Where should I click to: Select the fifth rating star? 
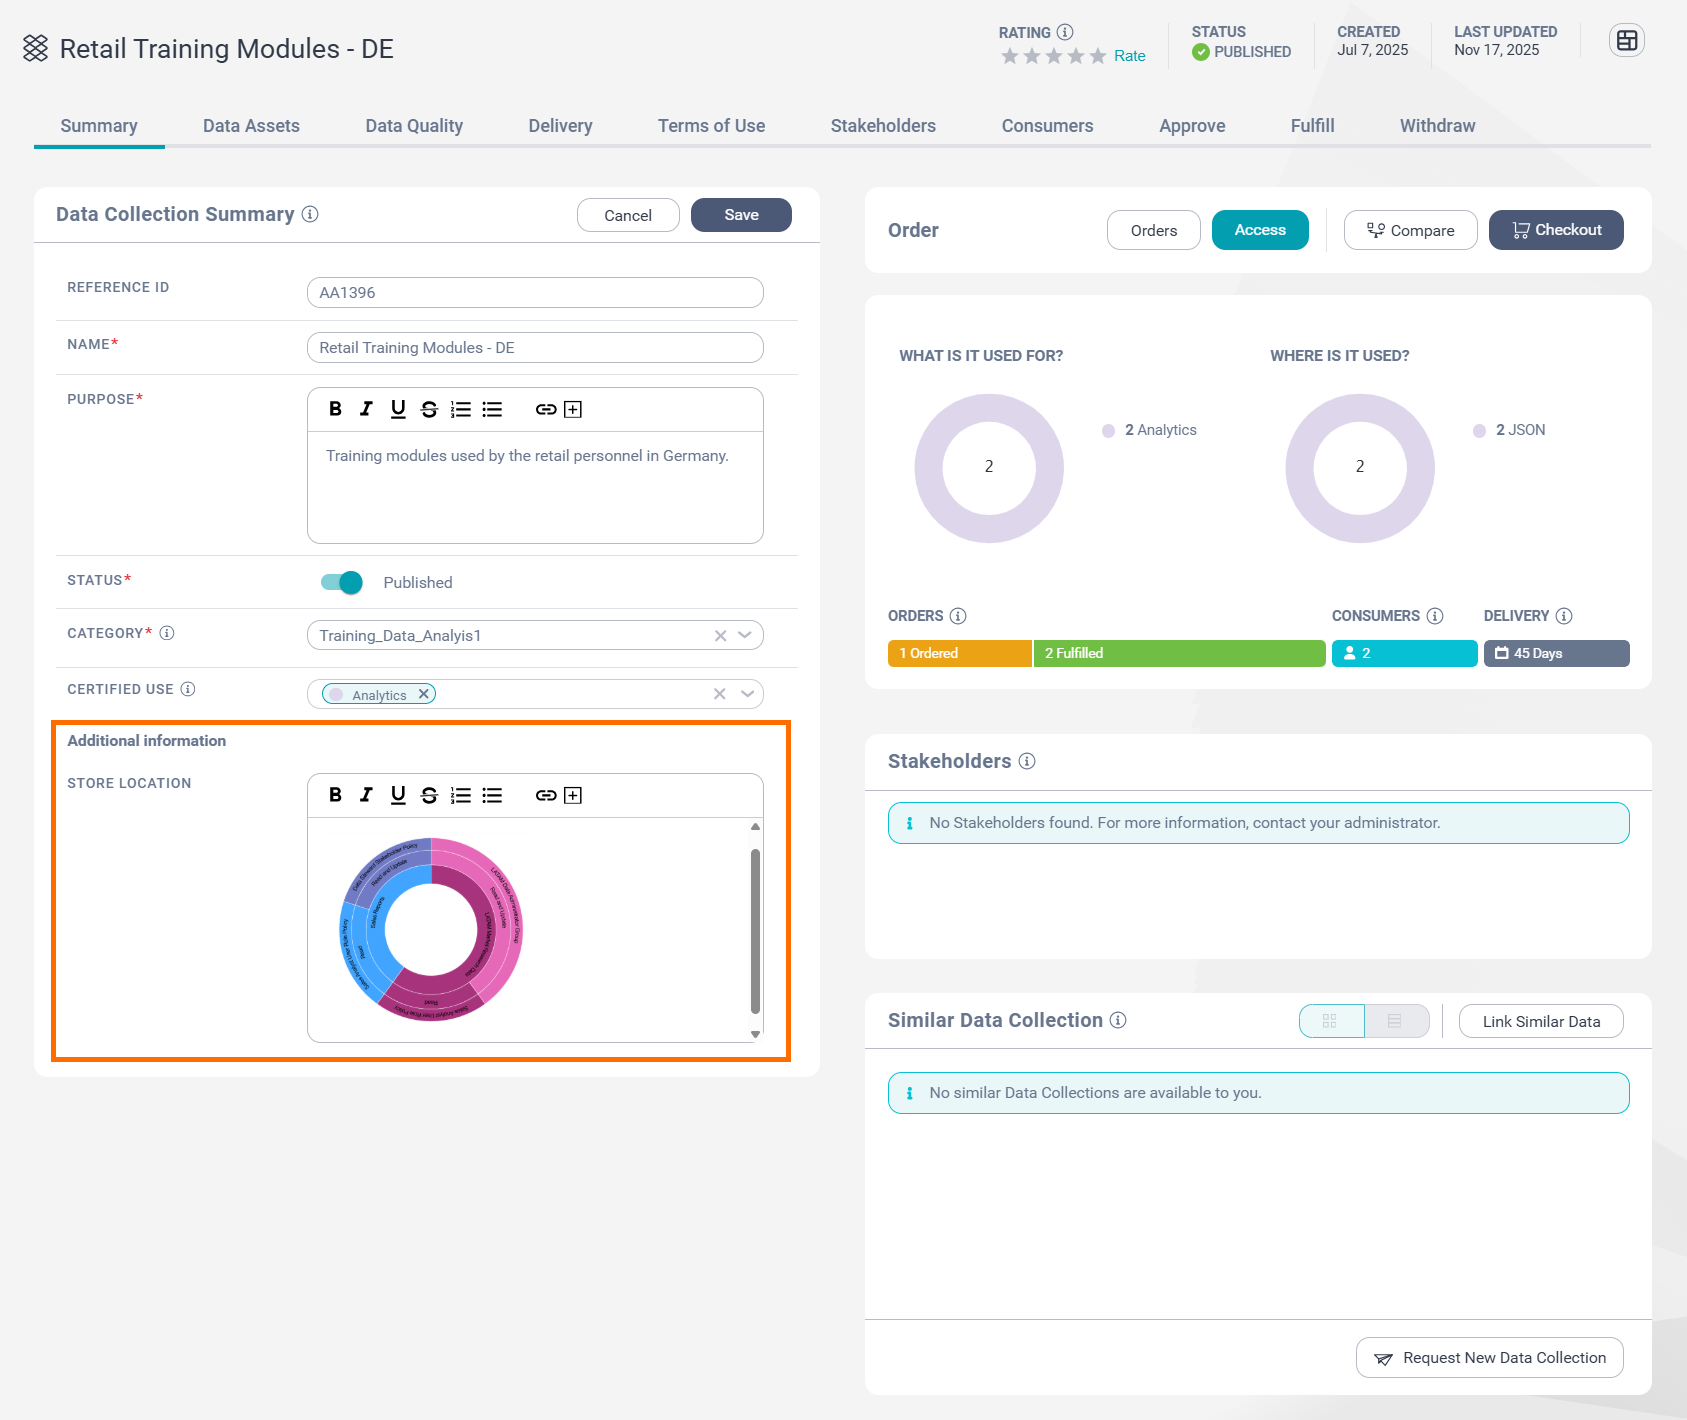coord(1098,56)
